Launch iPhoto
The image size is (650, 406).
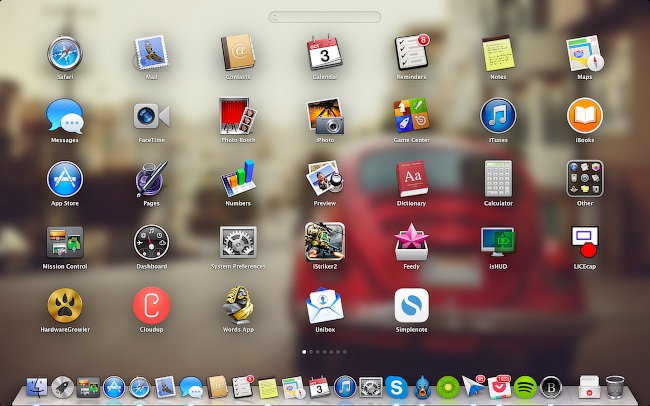325,116
